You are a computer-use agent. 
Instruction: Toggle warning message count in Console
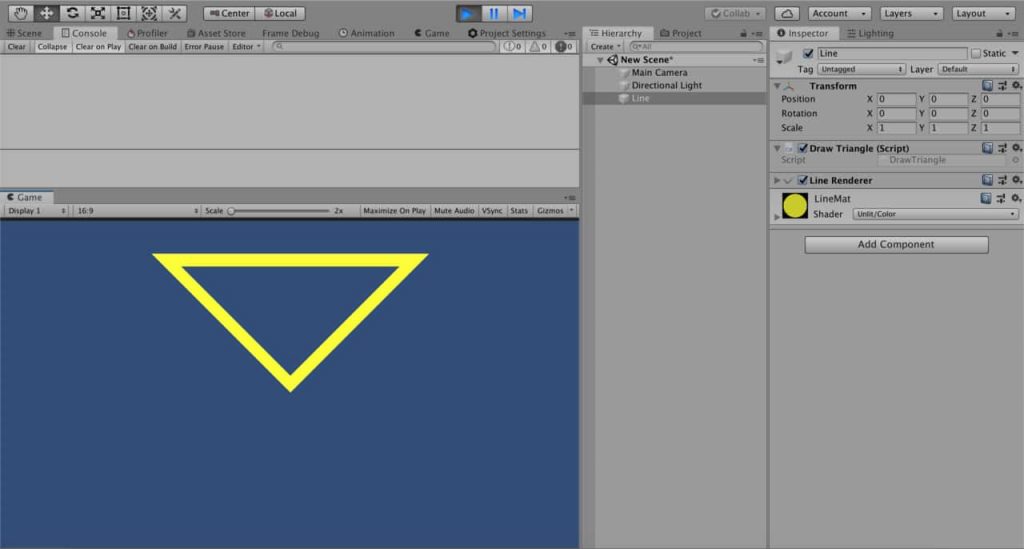coord(538,46)
